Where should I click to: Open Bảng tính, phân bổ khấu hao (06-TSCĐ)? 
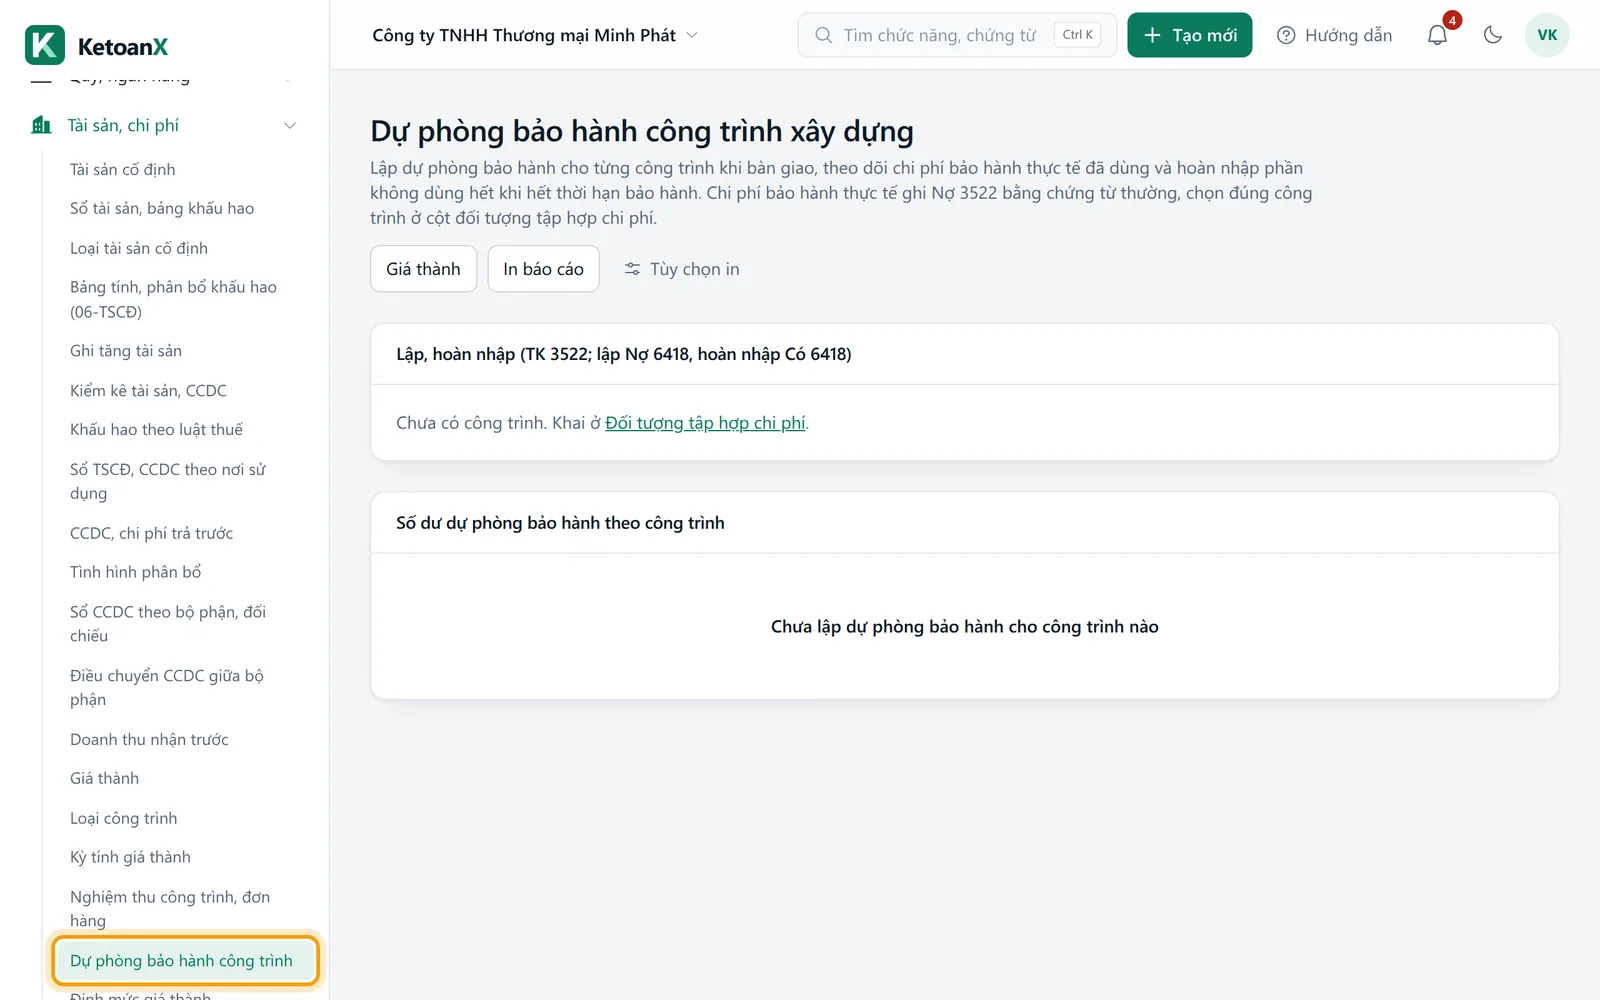click(x=173, y=299)
